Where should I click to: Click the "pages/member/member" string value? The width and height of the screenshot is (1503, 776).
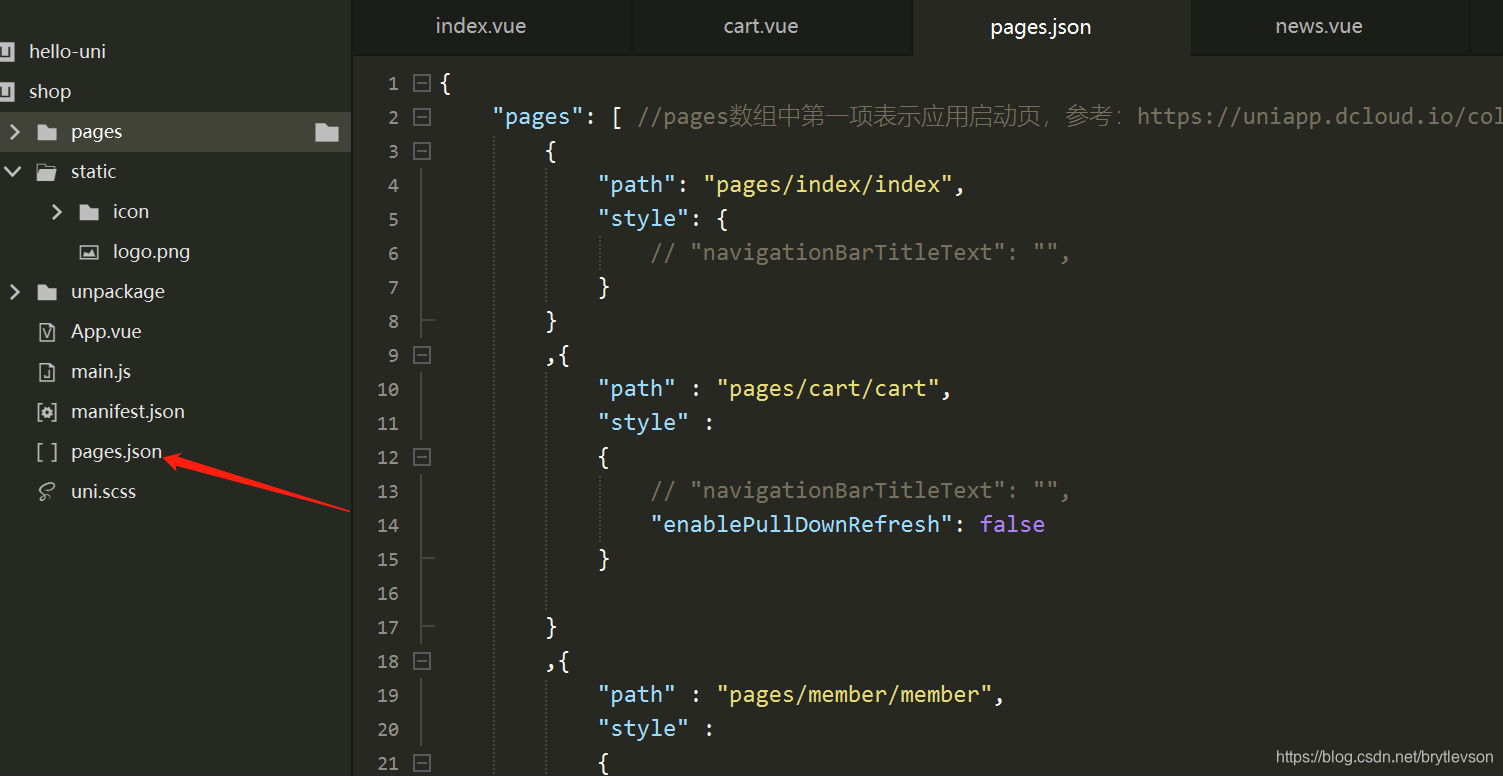coord(854,695)
